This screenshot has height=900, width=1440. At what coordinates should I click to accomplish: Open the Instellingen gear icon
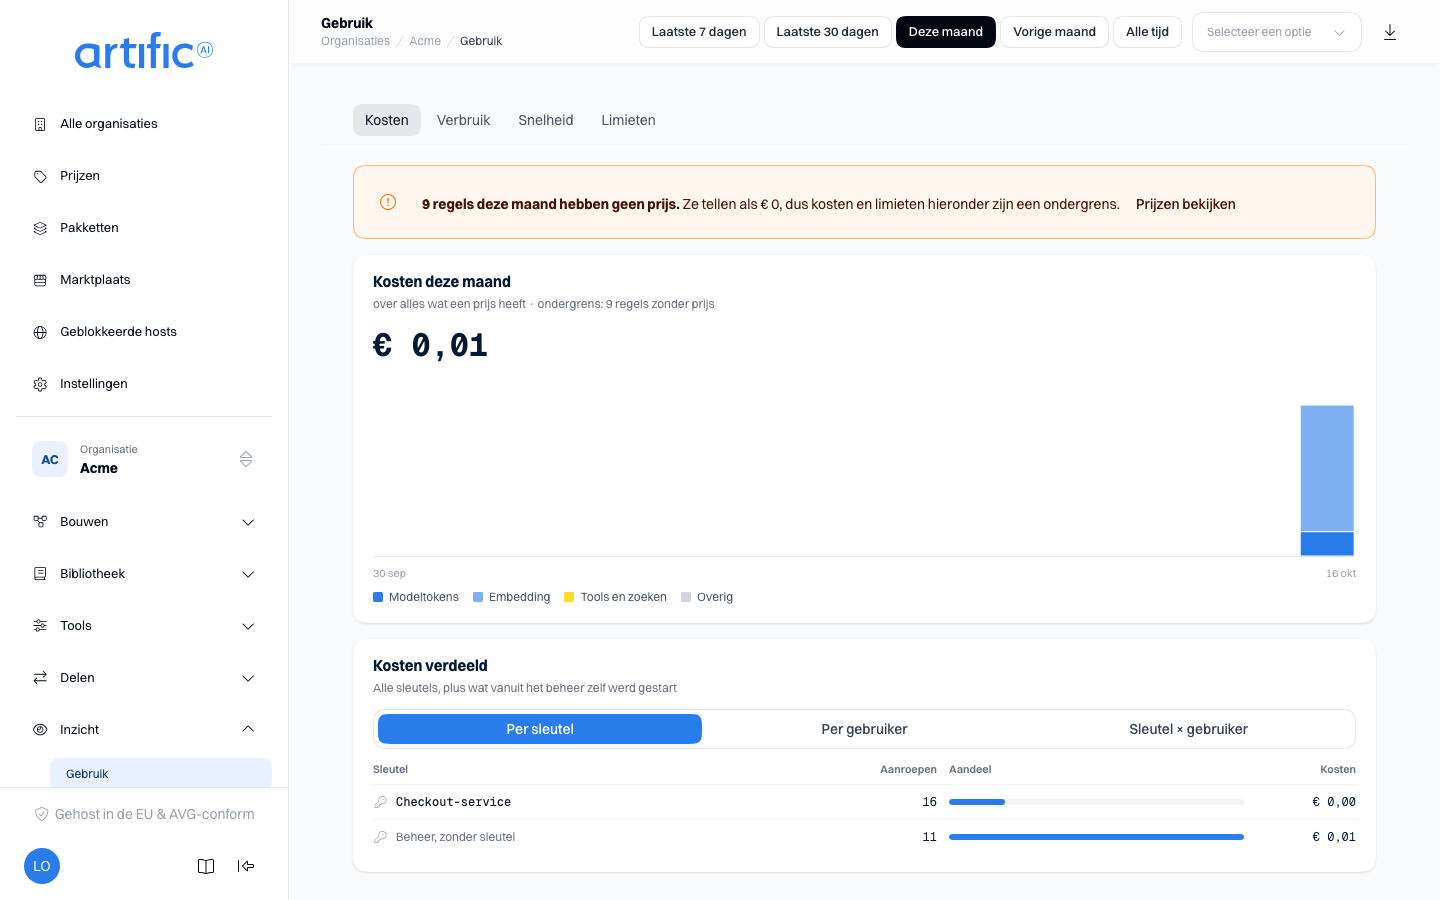pos(40,384)
